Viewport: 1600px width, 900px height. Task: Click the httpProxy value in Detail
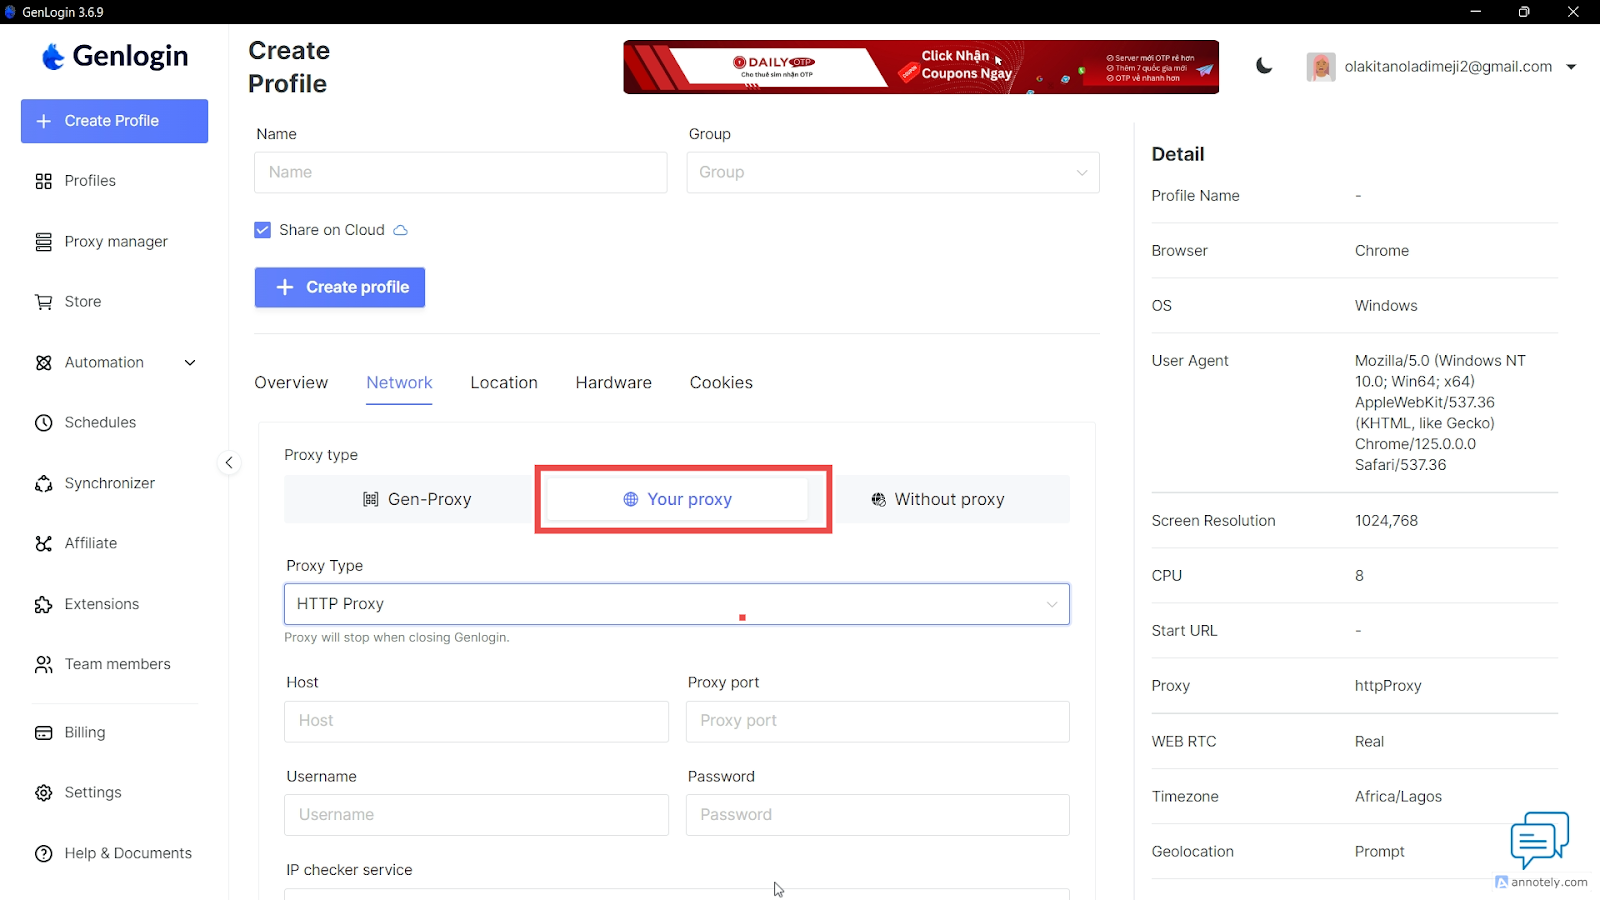[1388, 686]
